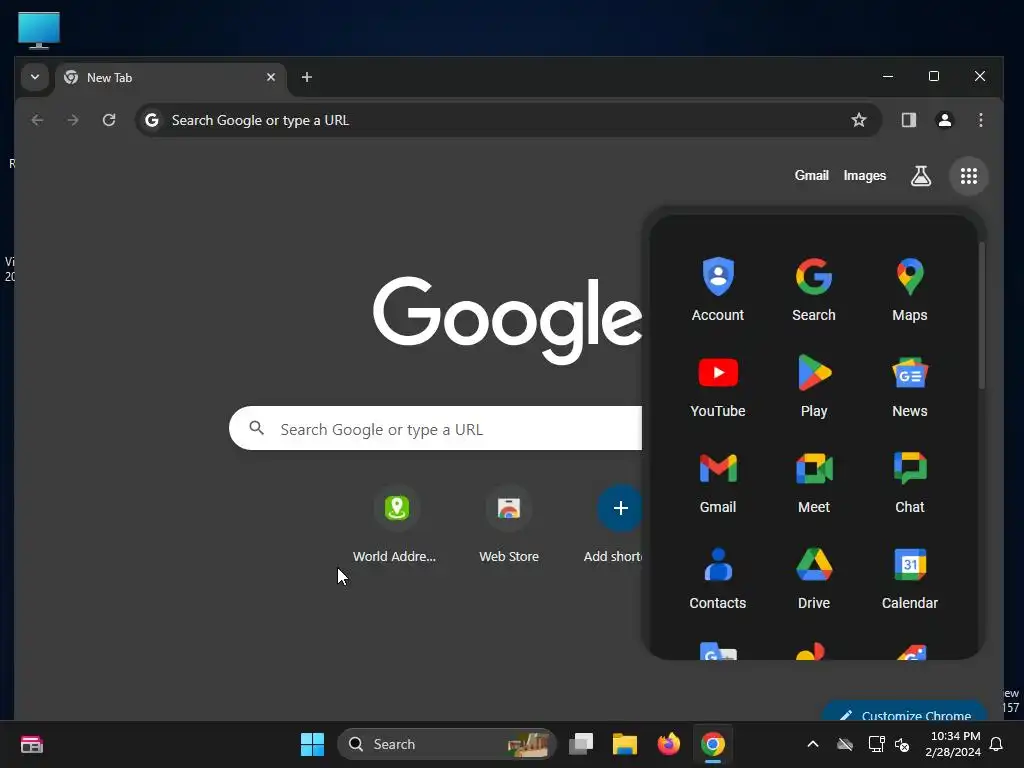
Task: Click Chrome icon on taskbar
Action: 712,744
